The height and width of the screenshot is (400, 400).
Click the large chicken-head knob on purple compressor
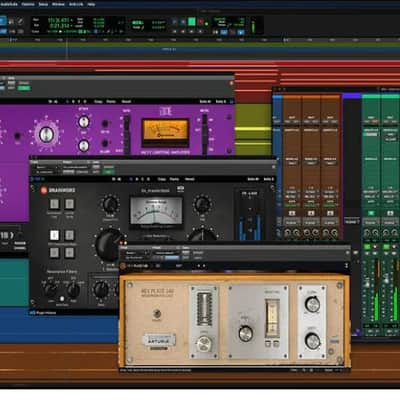tap(46, 135)
